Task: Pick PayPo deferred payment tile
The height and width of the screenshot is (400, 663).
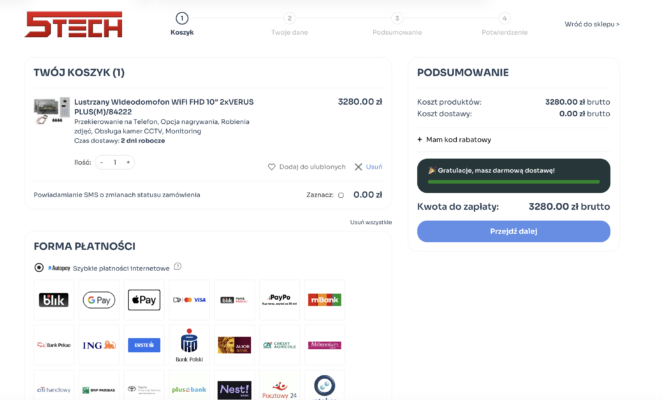Action: (279, 300)
